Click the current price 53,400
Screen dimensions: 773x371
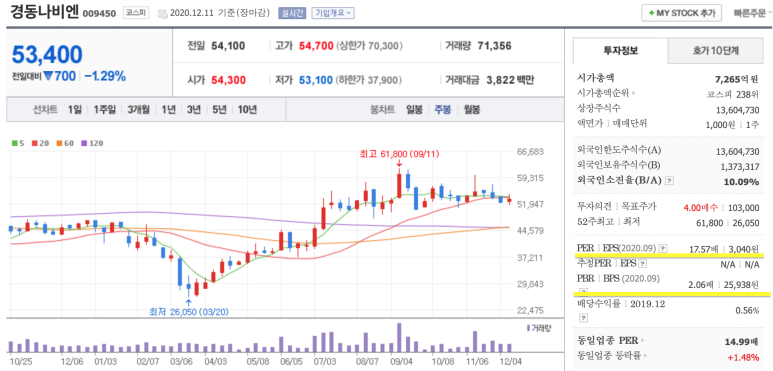point(47,54)
